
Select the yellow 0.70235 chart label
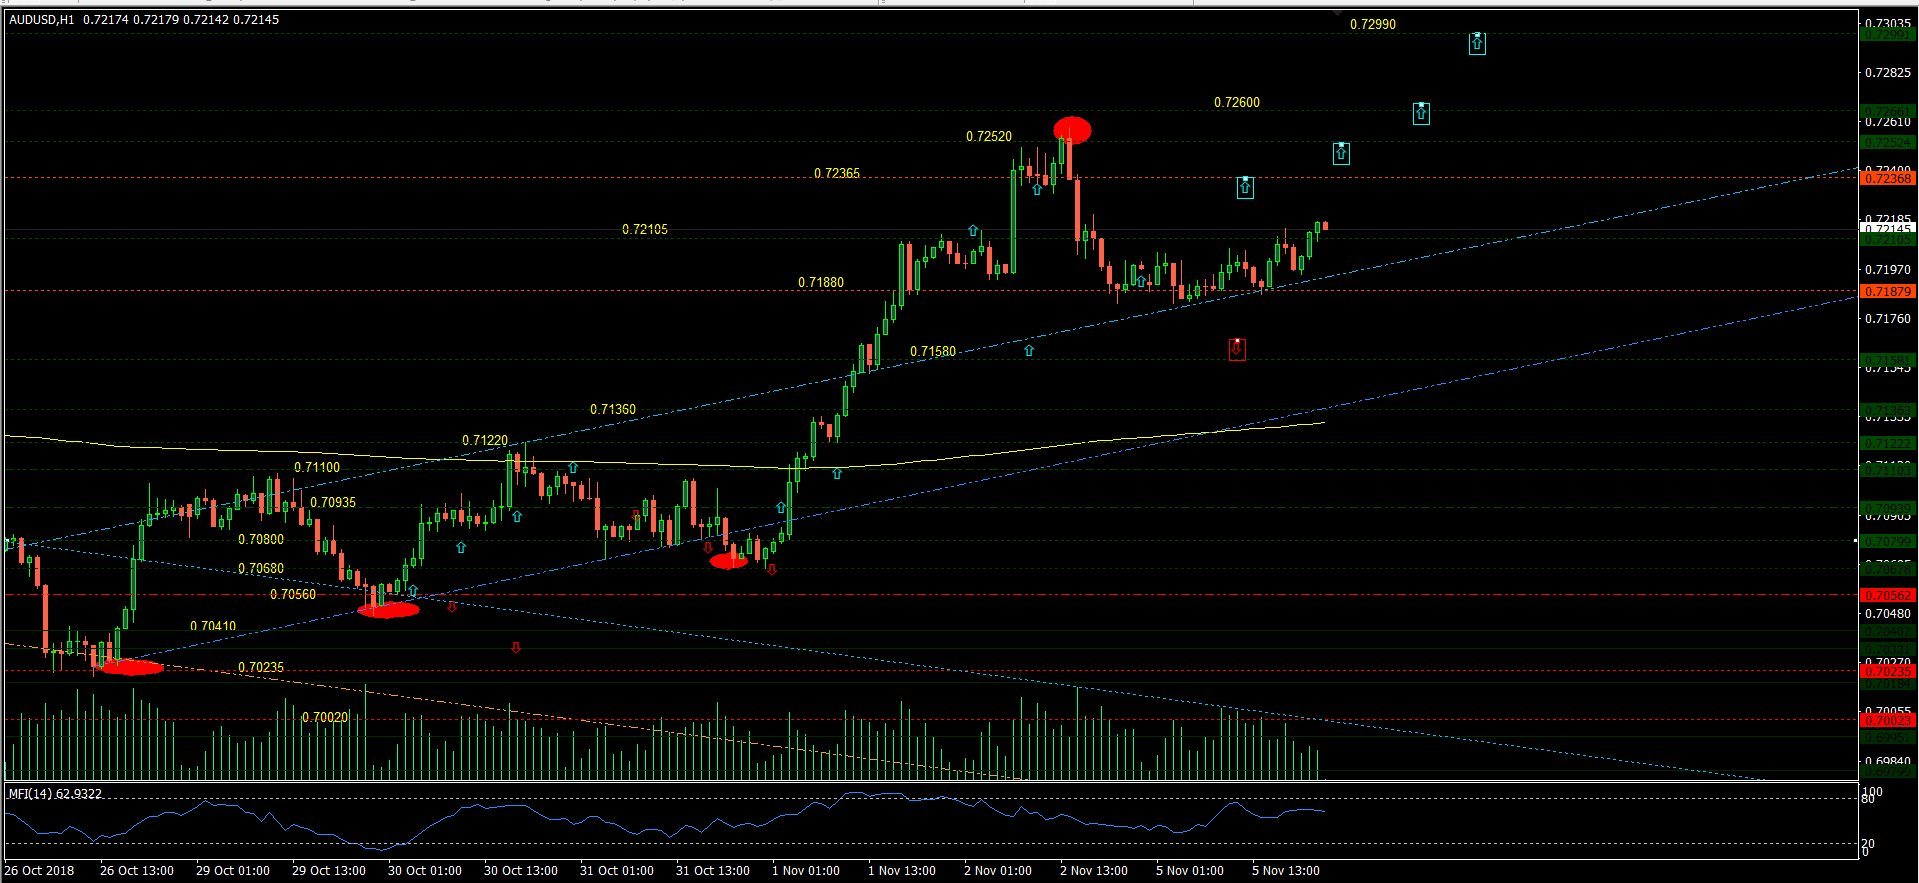tap(260, 668)
